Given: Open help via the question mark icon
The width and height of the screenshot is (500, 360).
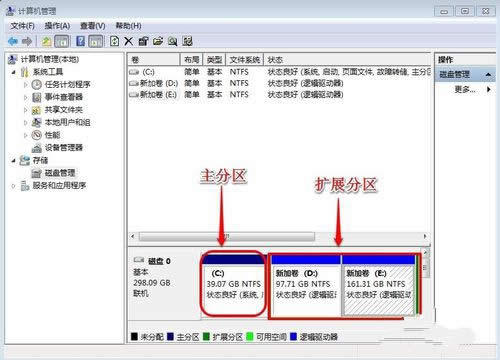Looking at the screenshot, I should [80, 41].
